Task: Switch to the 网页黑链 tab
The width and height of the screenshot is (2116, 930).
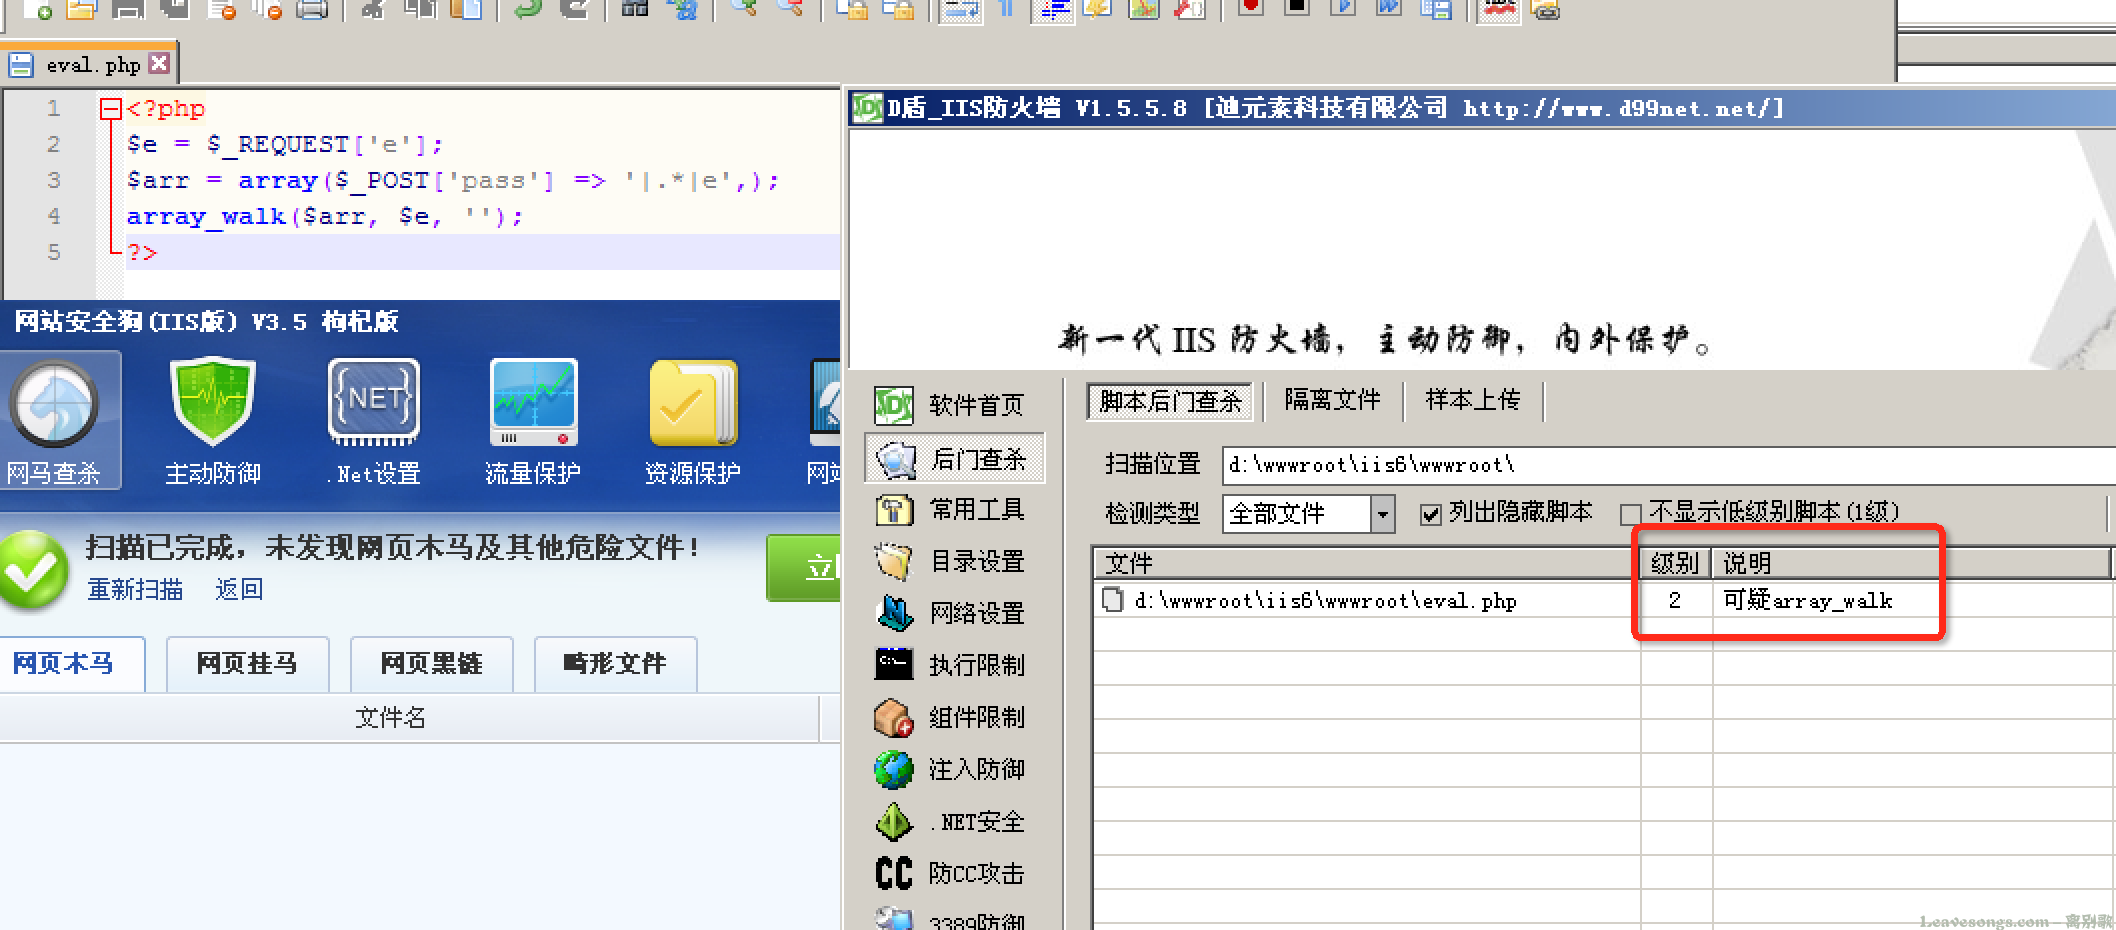Action: (x=431, y=664)
